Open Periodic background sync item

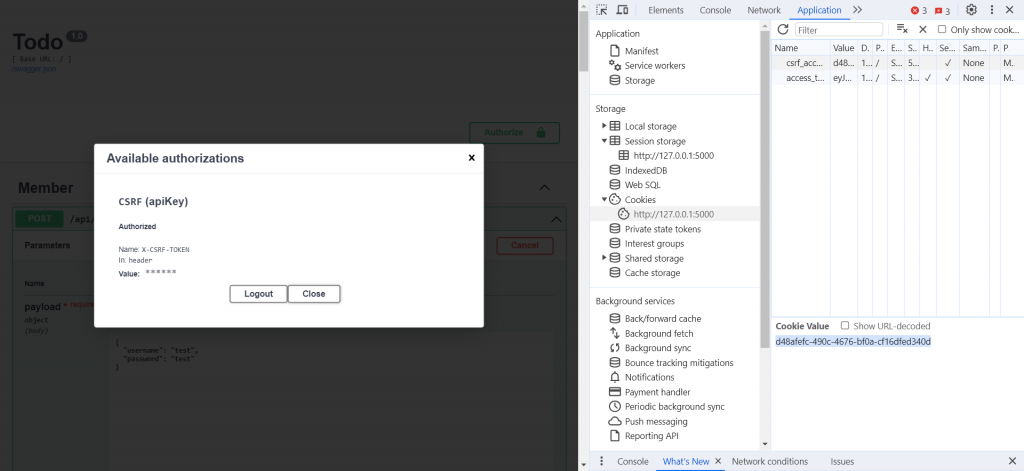pos(675,406)
